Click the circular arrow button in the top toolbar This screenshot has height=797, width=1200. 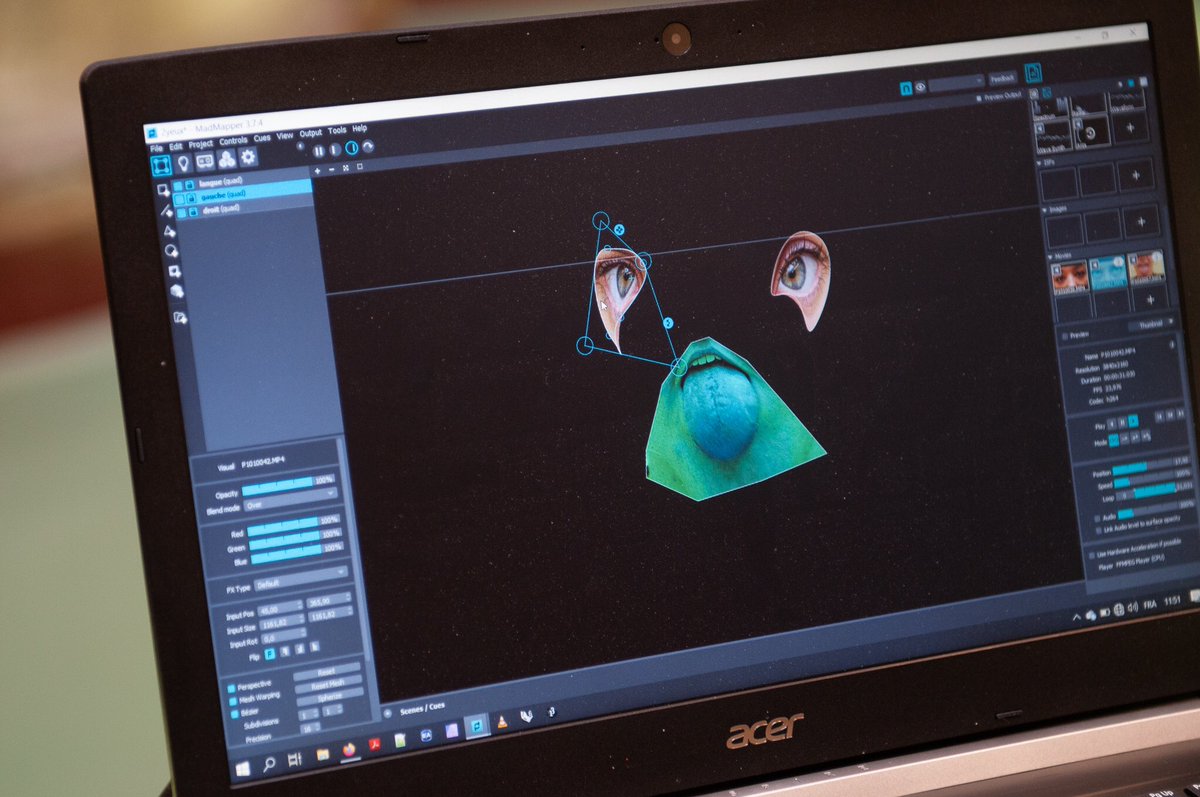tap(368, 147)
